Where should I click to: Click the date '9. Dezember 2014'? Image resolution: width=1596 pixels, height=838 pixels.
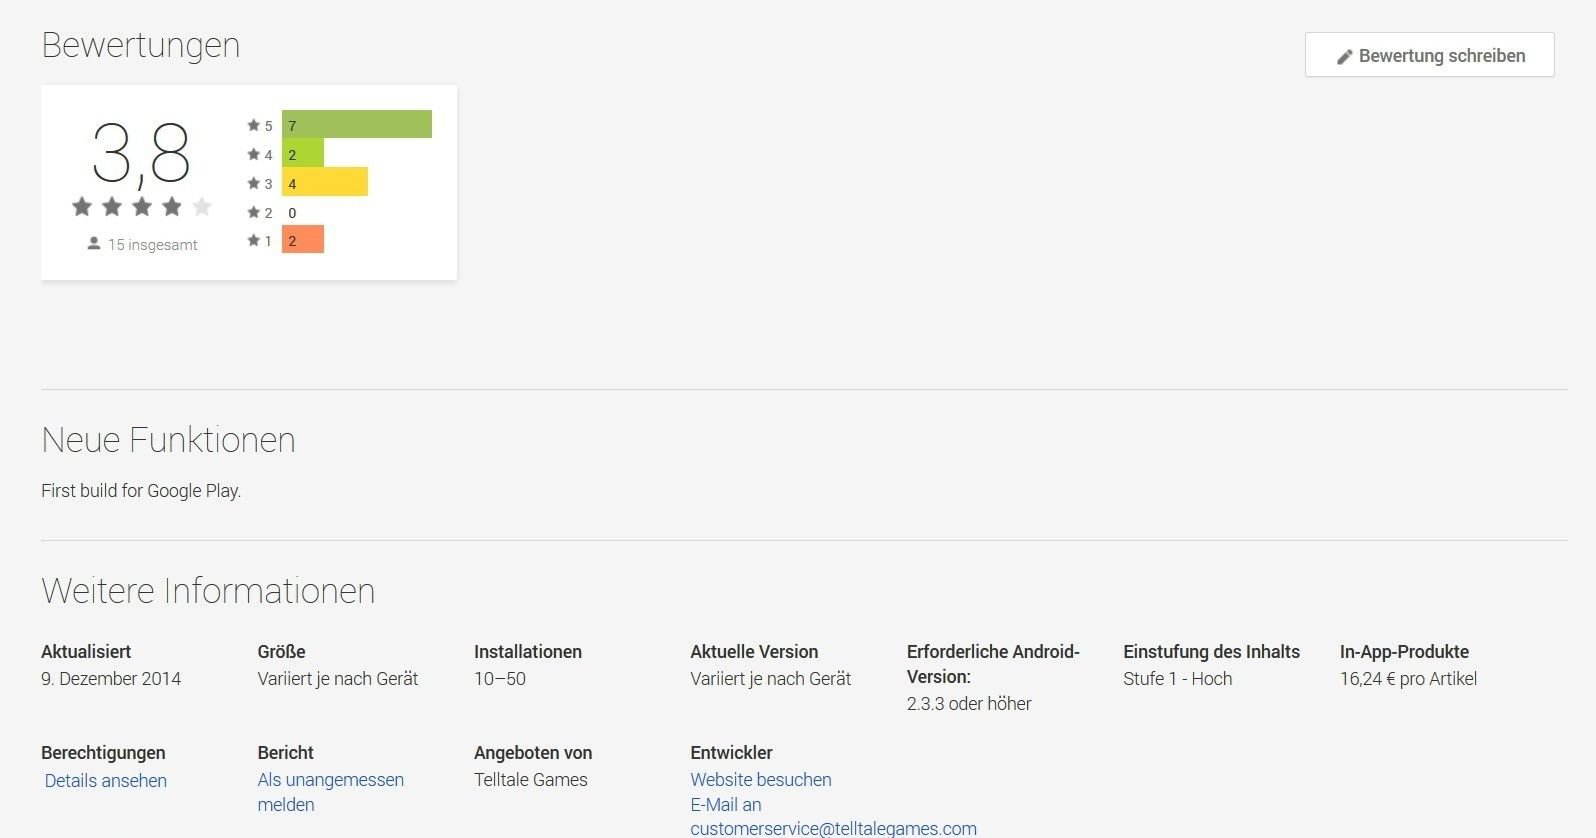(111, 679)
